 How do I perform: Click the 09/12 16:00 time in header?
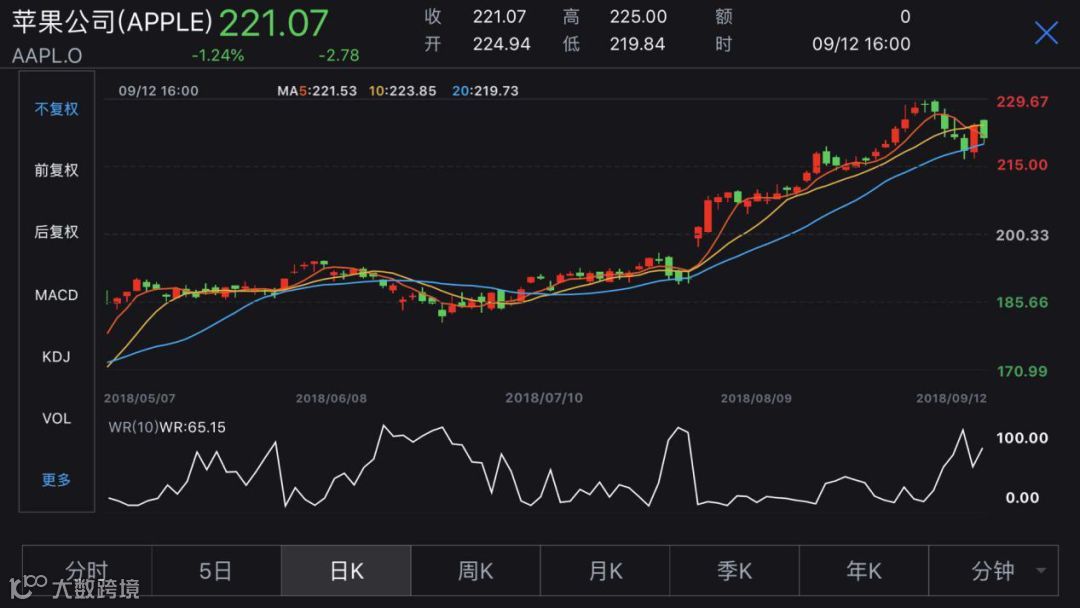pos(861,44)
